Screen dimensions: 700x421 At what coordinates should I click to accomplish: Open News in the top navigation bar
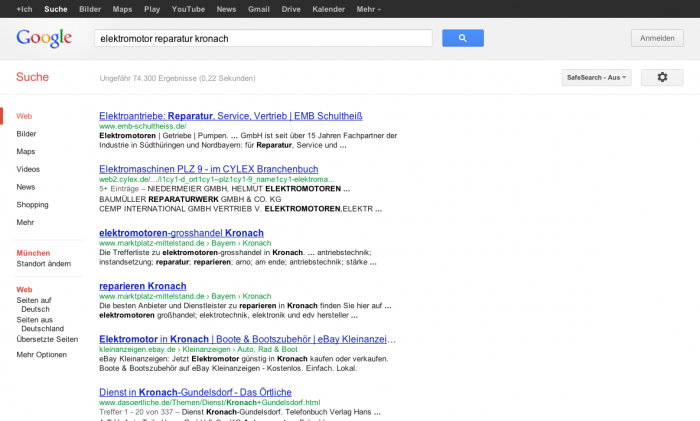pyautogui.click(x=226, y=9)
